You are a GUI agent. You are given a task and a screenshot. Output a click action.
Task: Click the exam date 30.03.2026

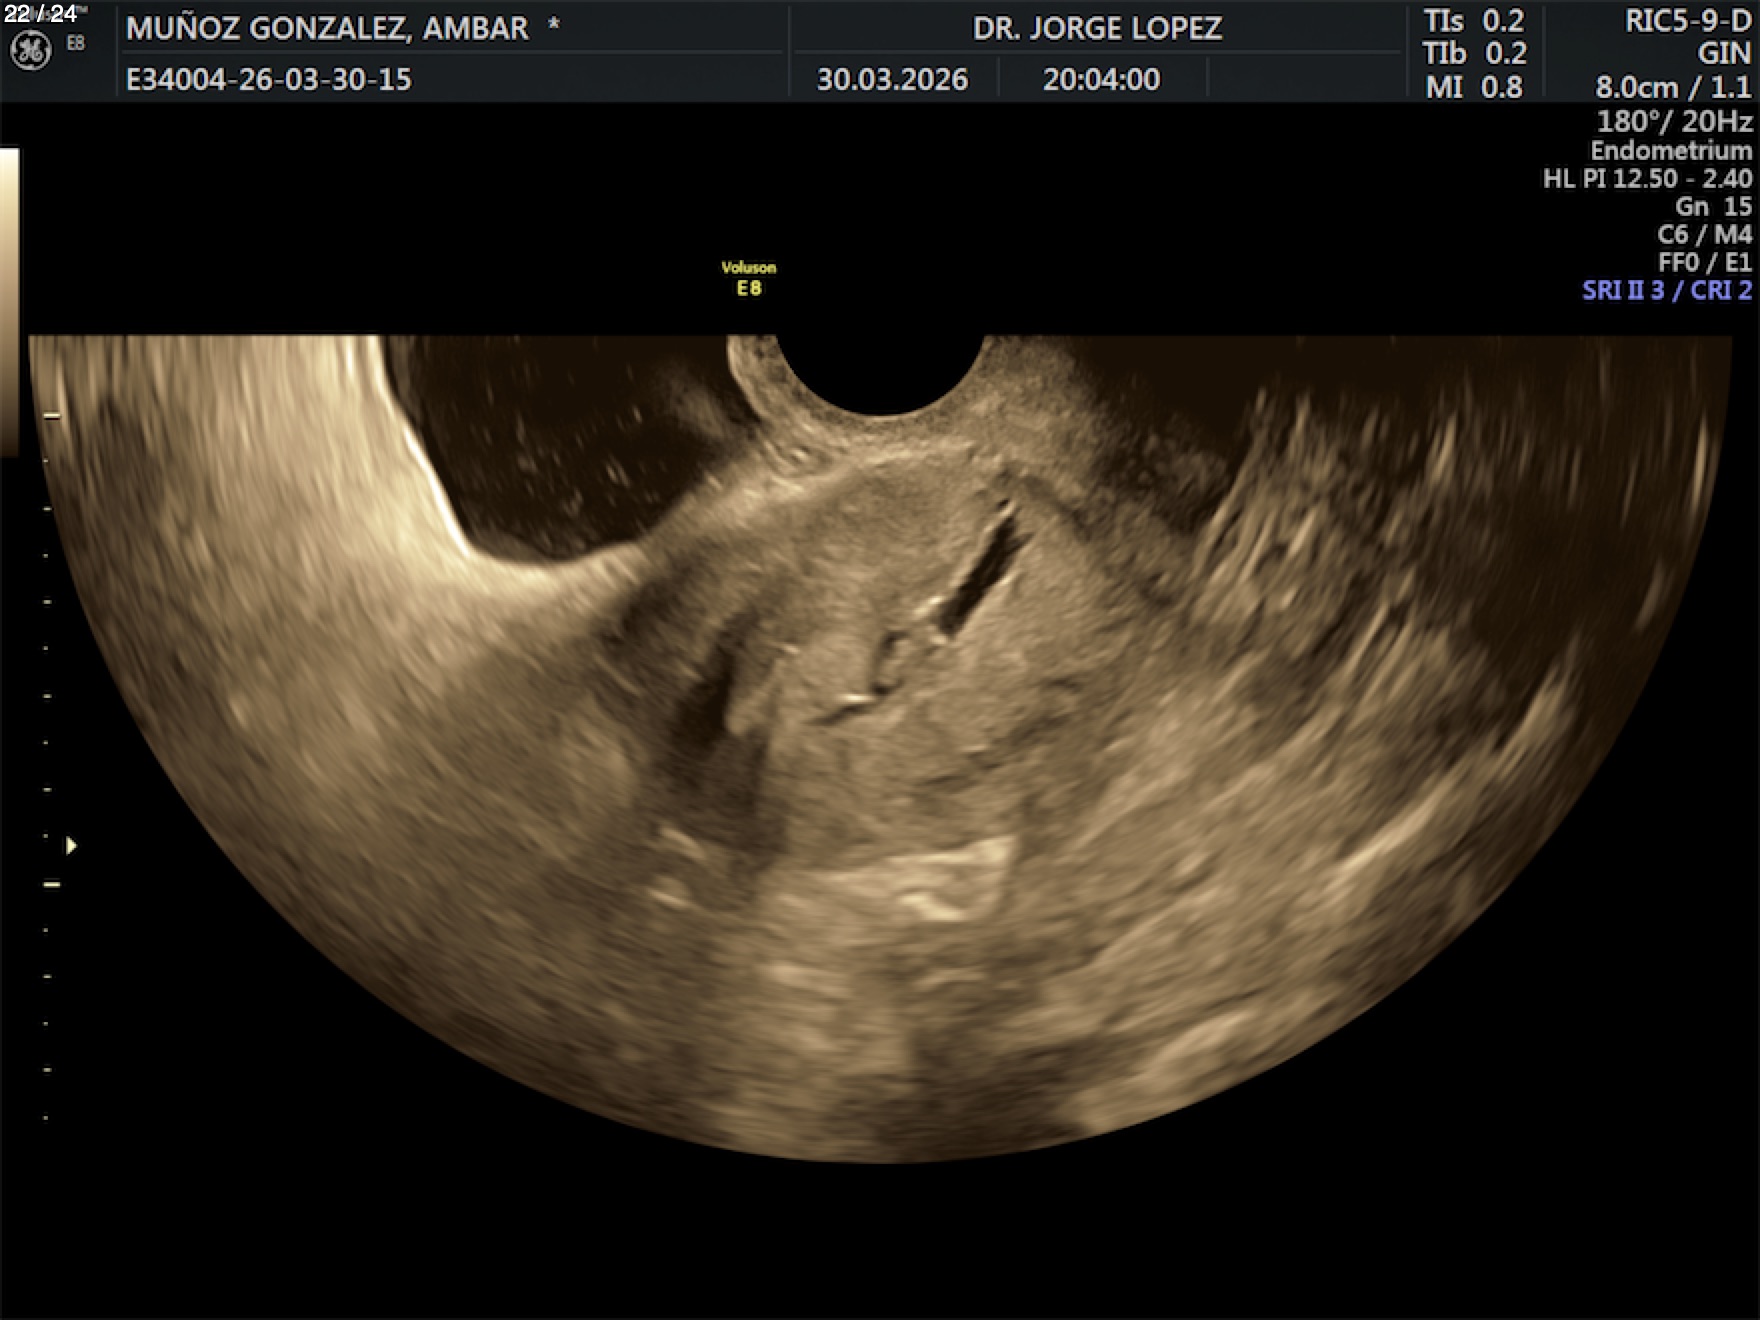pyautogui.click(x=892, y=80)
